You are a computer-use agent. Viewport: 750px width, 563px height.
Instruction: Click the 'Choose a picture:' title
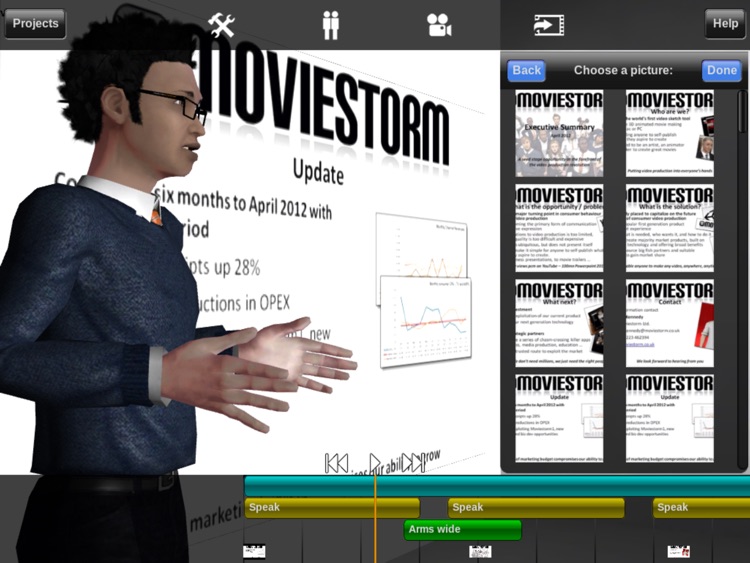623,70
